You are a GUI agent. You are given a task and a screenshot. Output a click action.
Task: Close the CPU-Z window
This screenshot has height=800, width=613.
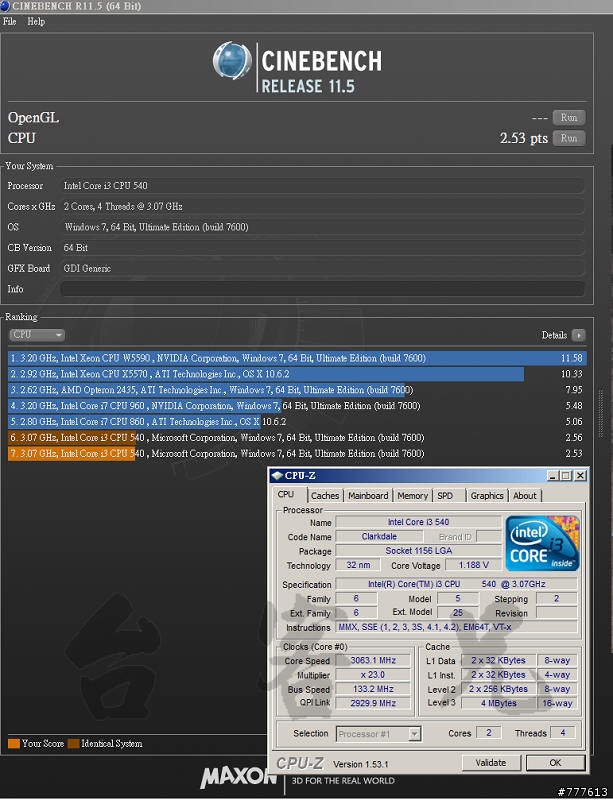tap(580, 476)
